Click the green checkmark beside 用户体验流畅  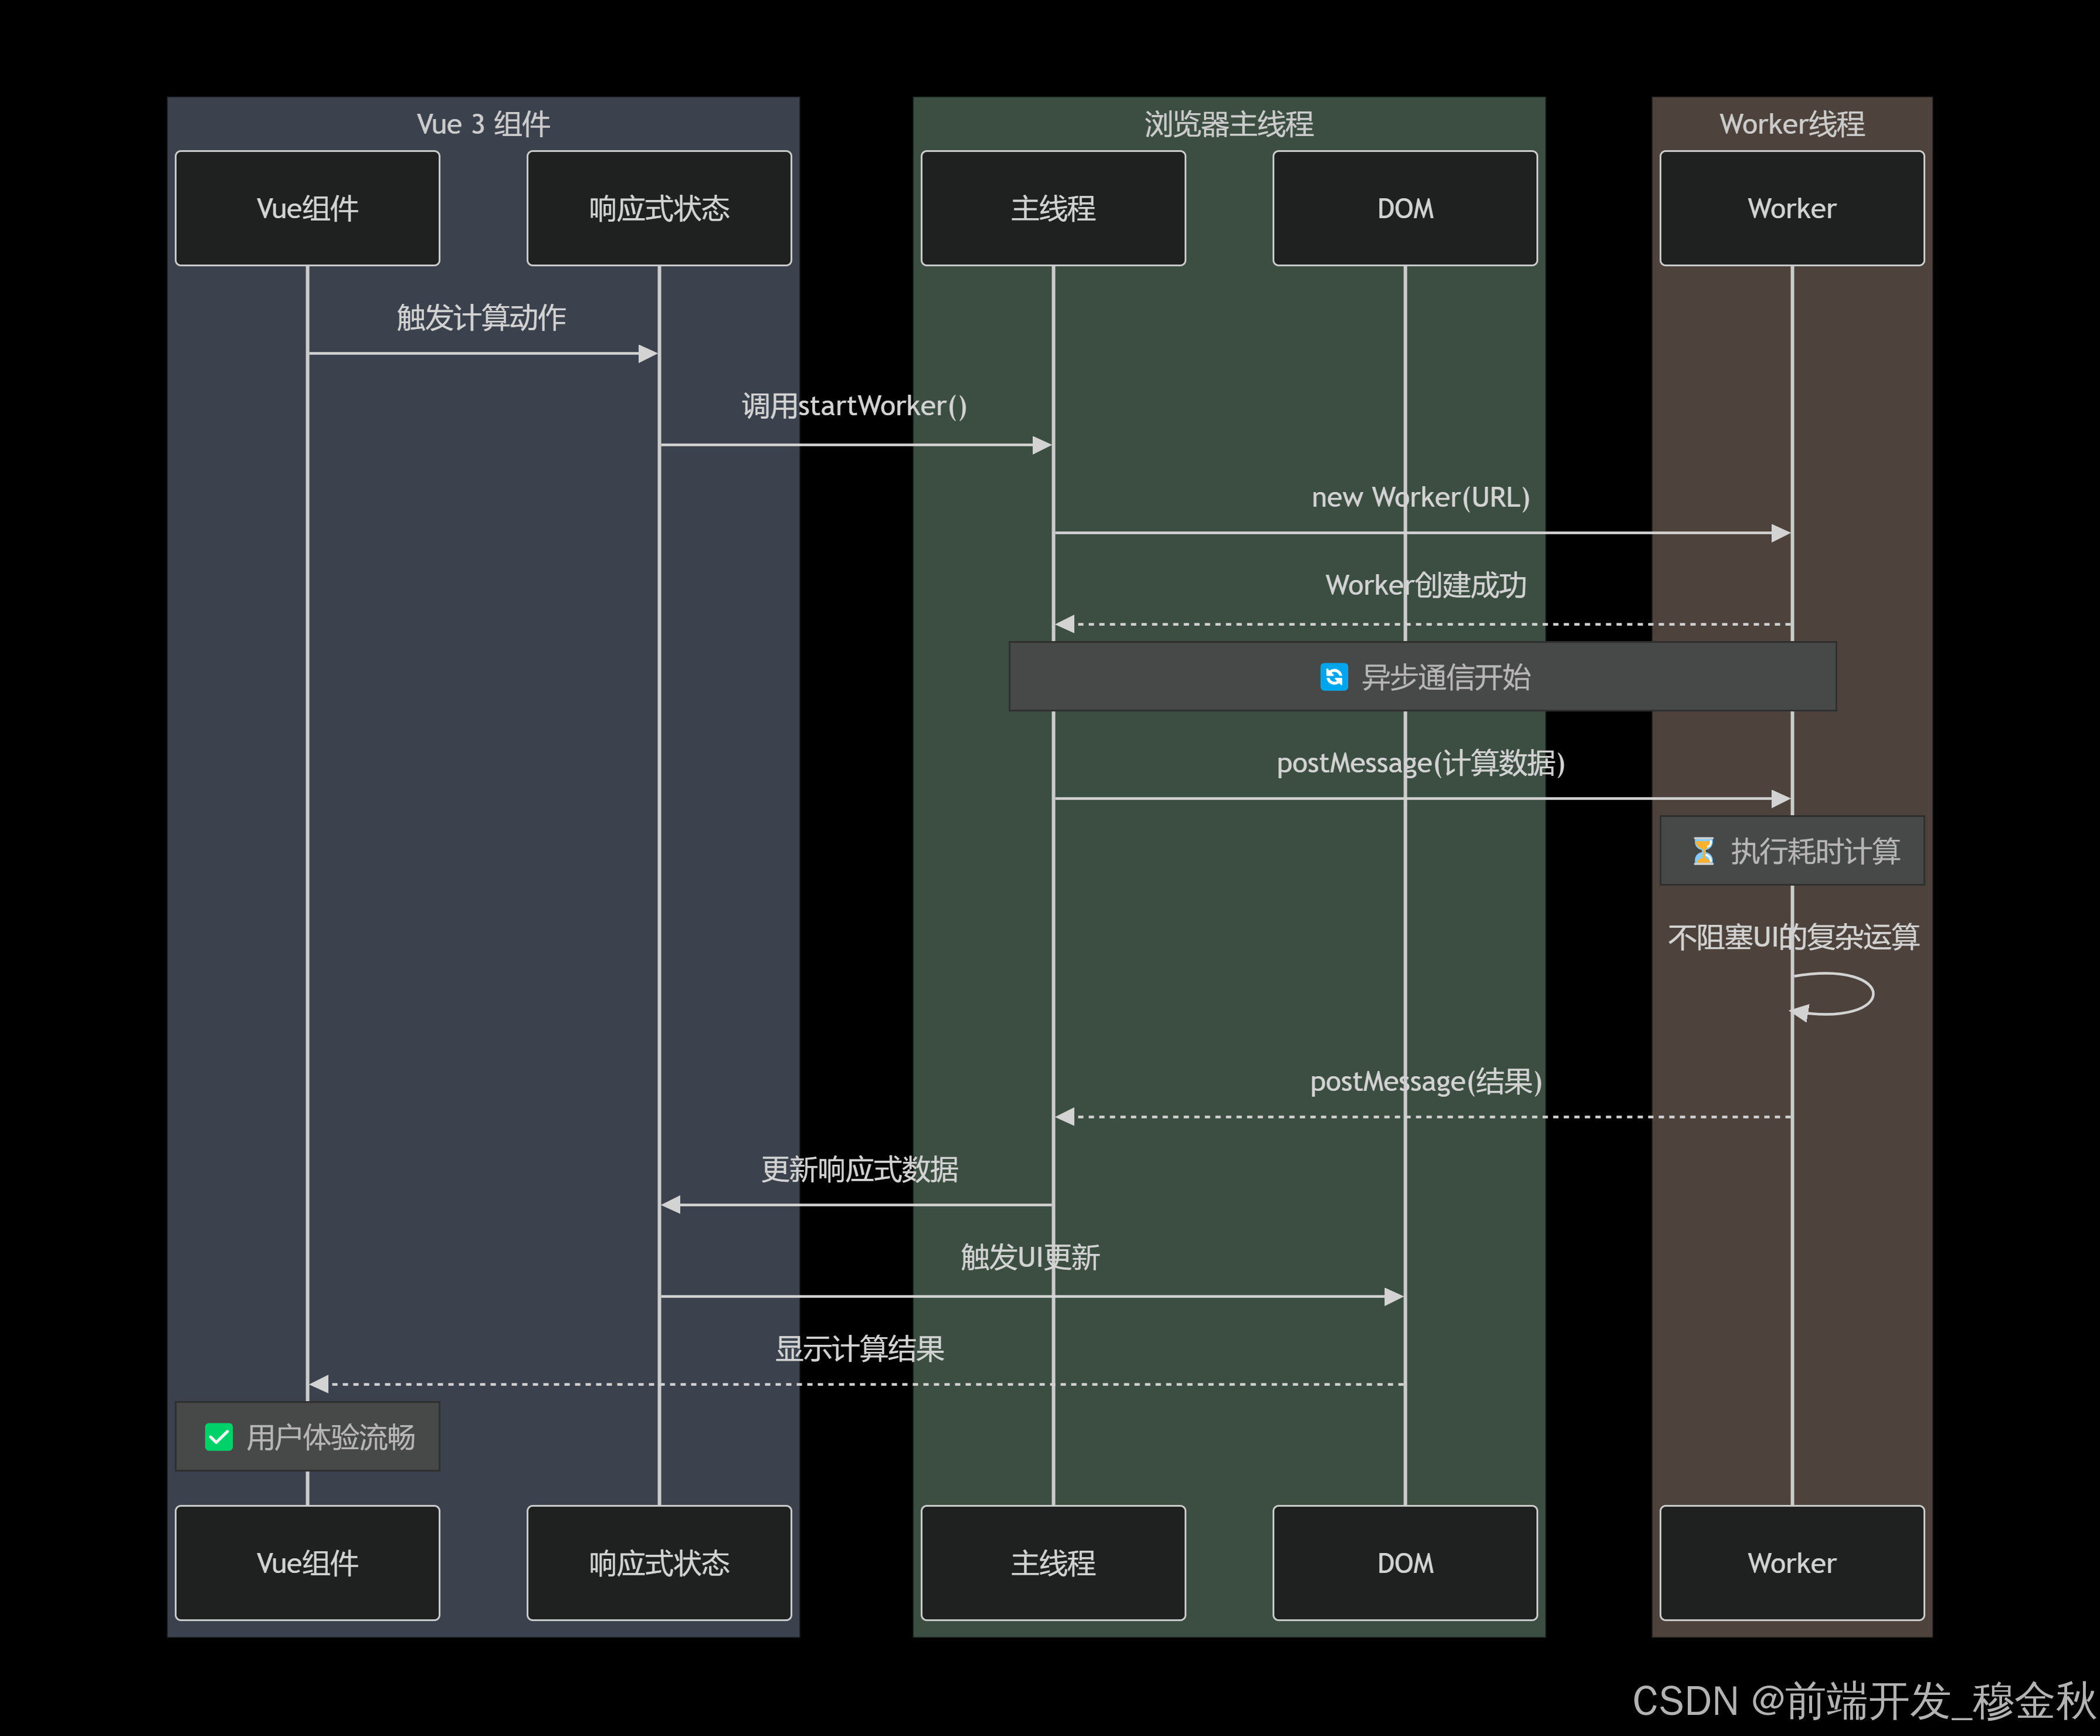pos(219,1437)
